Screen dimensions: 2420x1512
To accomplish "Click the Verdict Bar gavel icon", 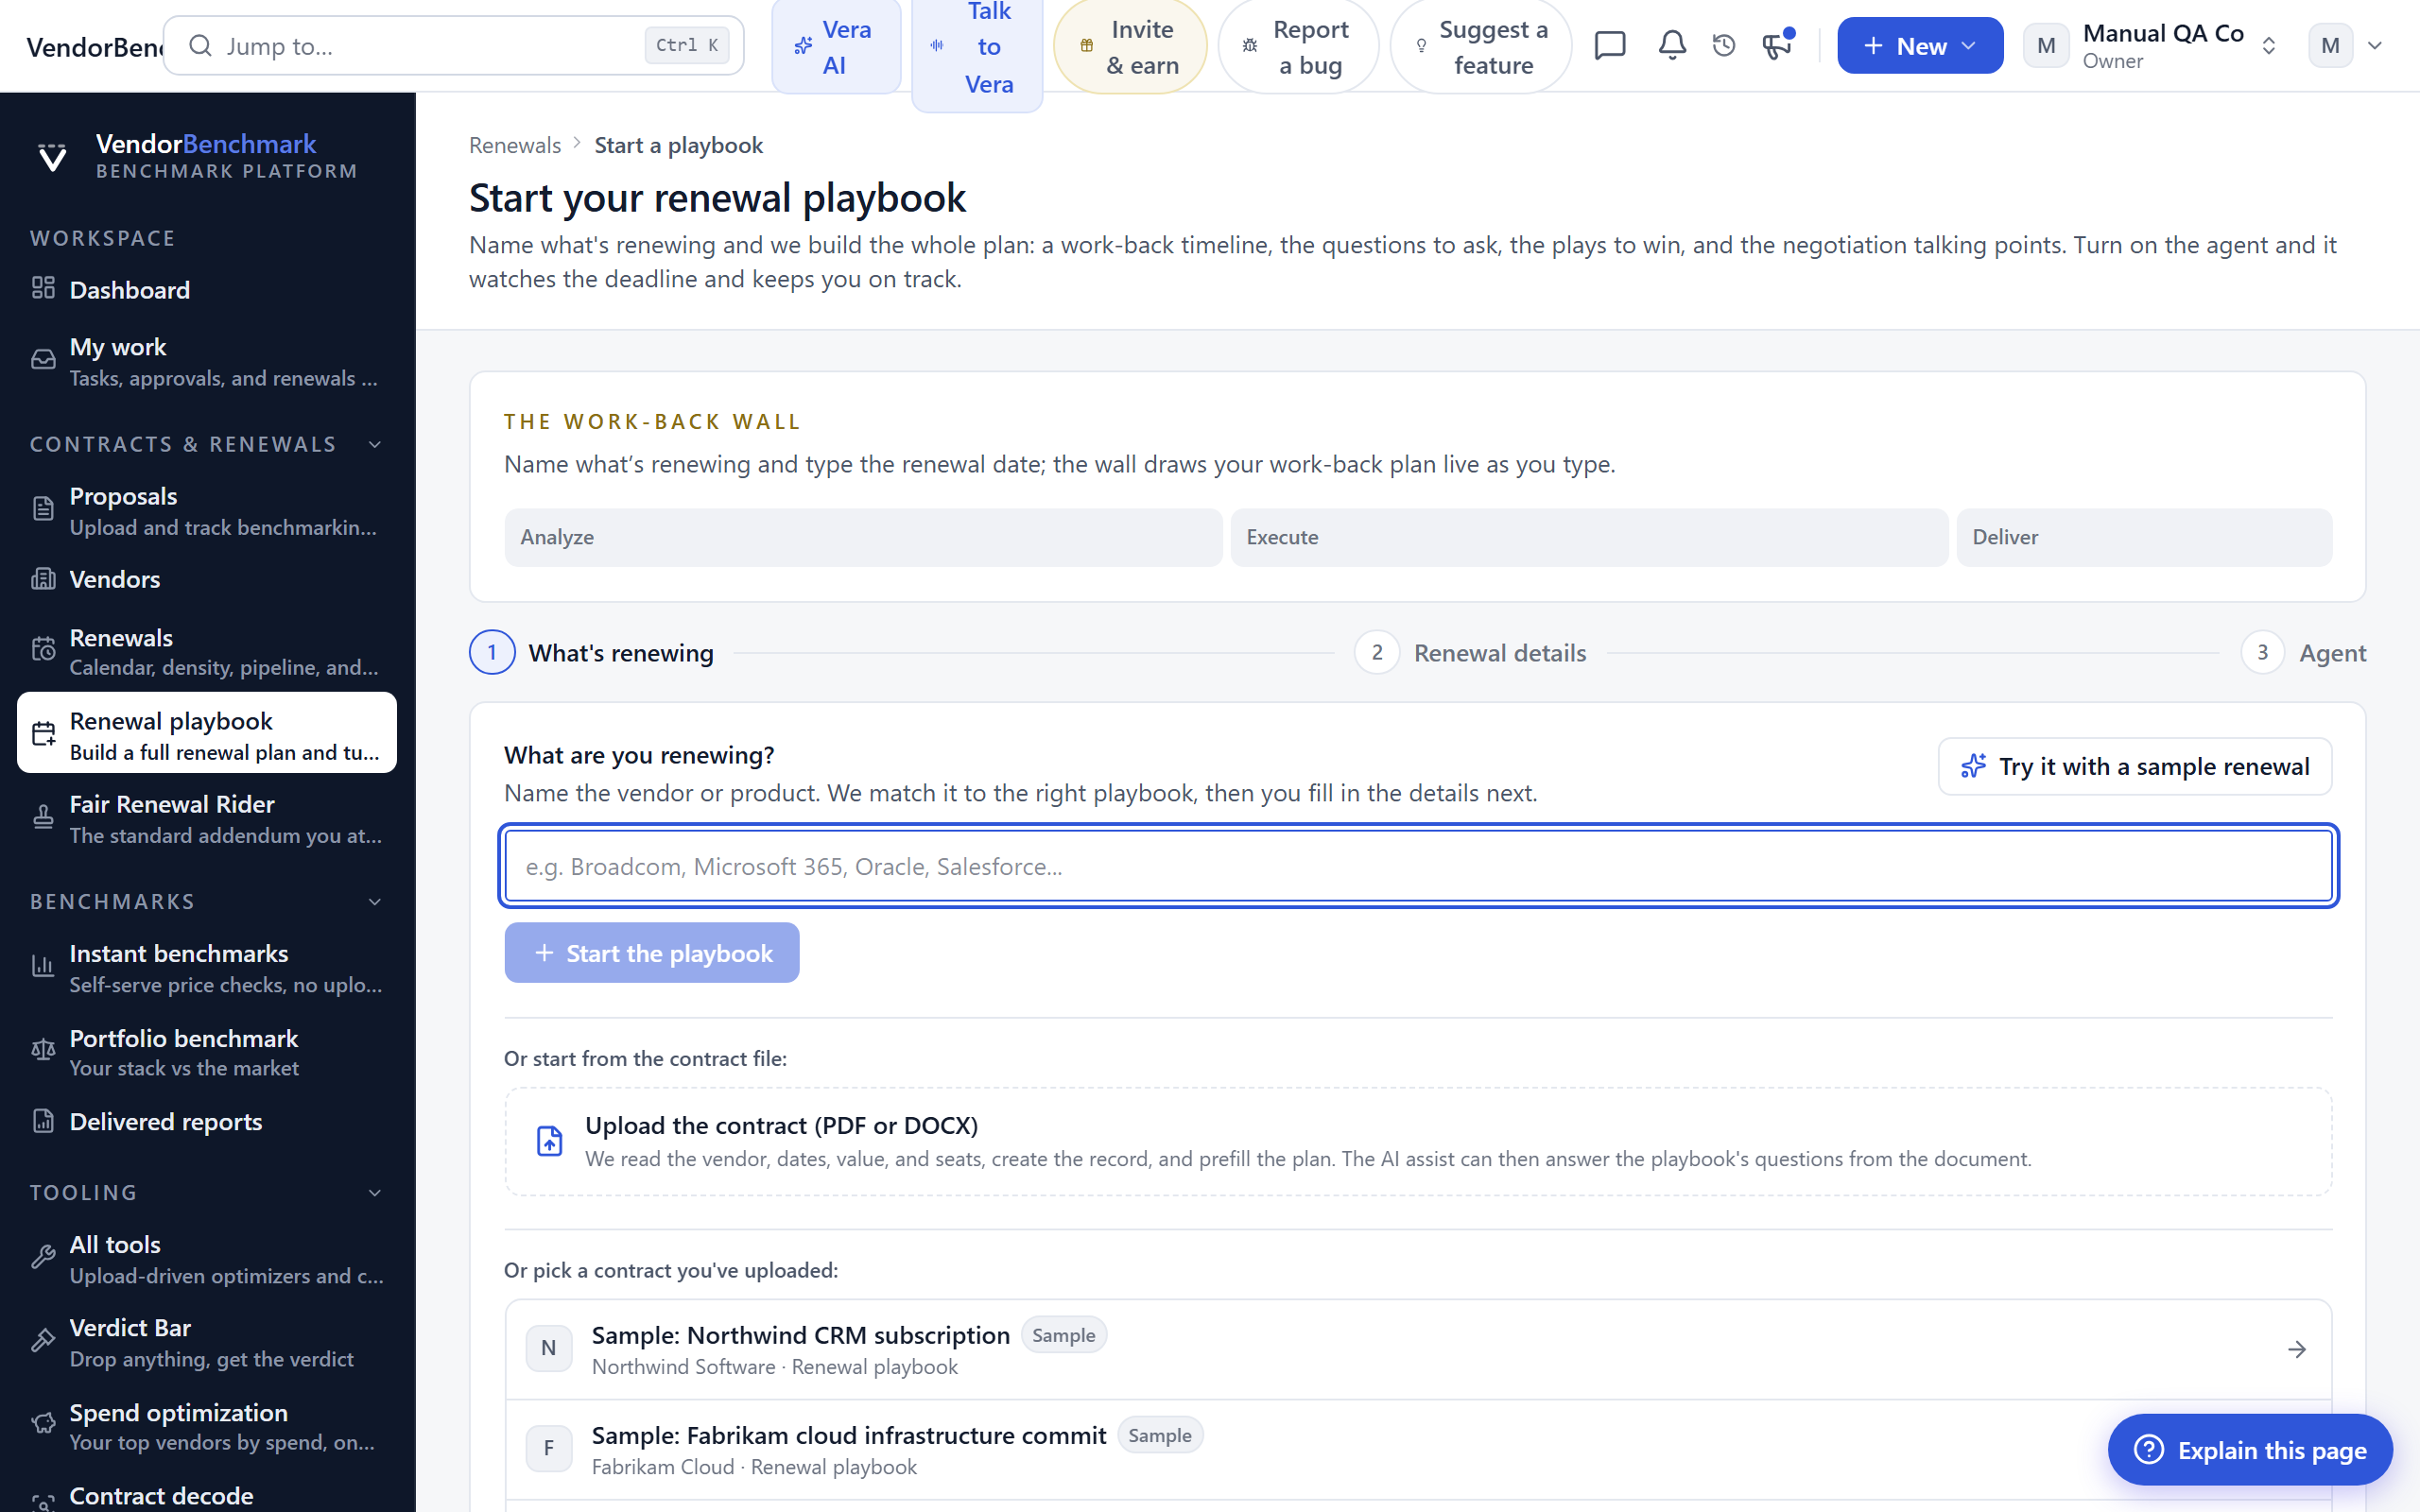I will (x=43, y=1340).
